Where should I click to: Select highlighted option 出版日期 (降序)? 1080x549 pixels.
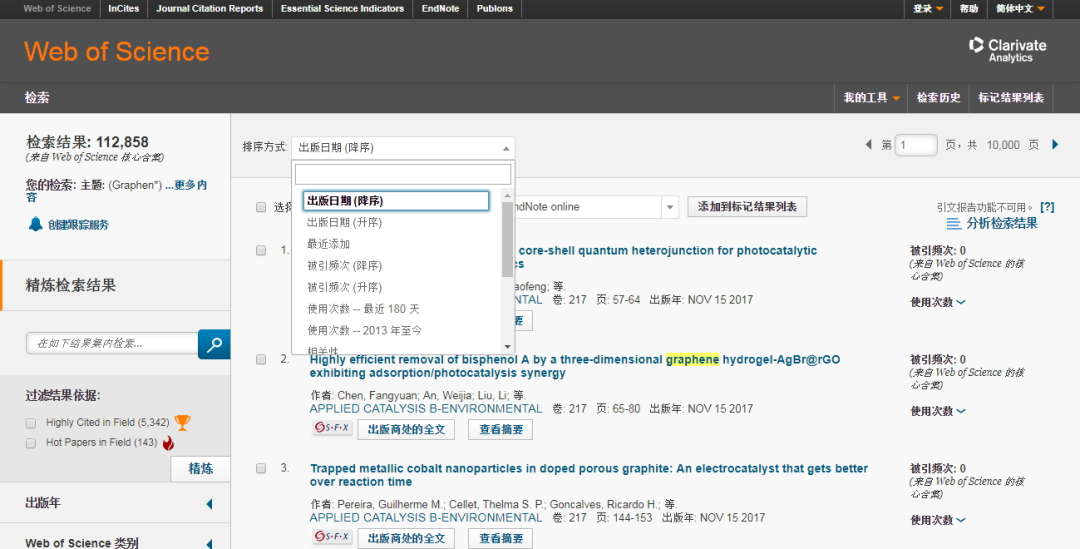pyautogui.click(x=396, y=201)
